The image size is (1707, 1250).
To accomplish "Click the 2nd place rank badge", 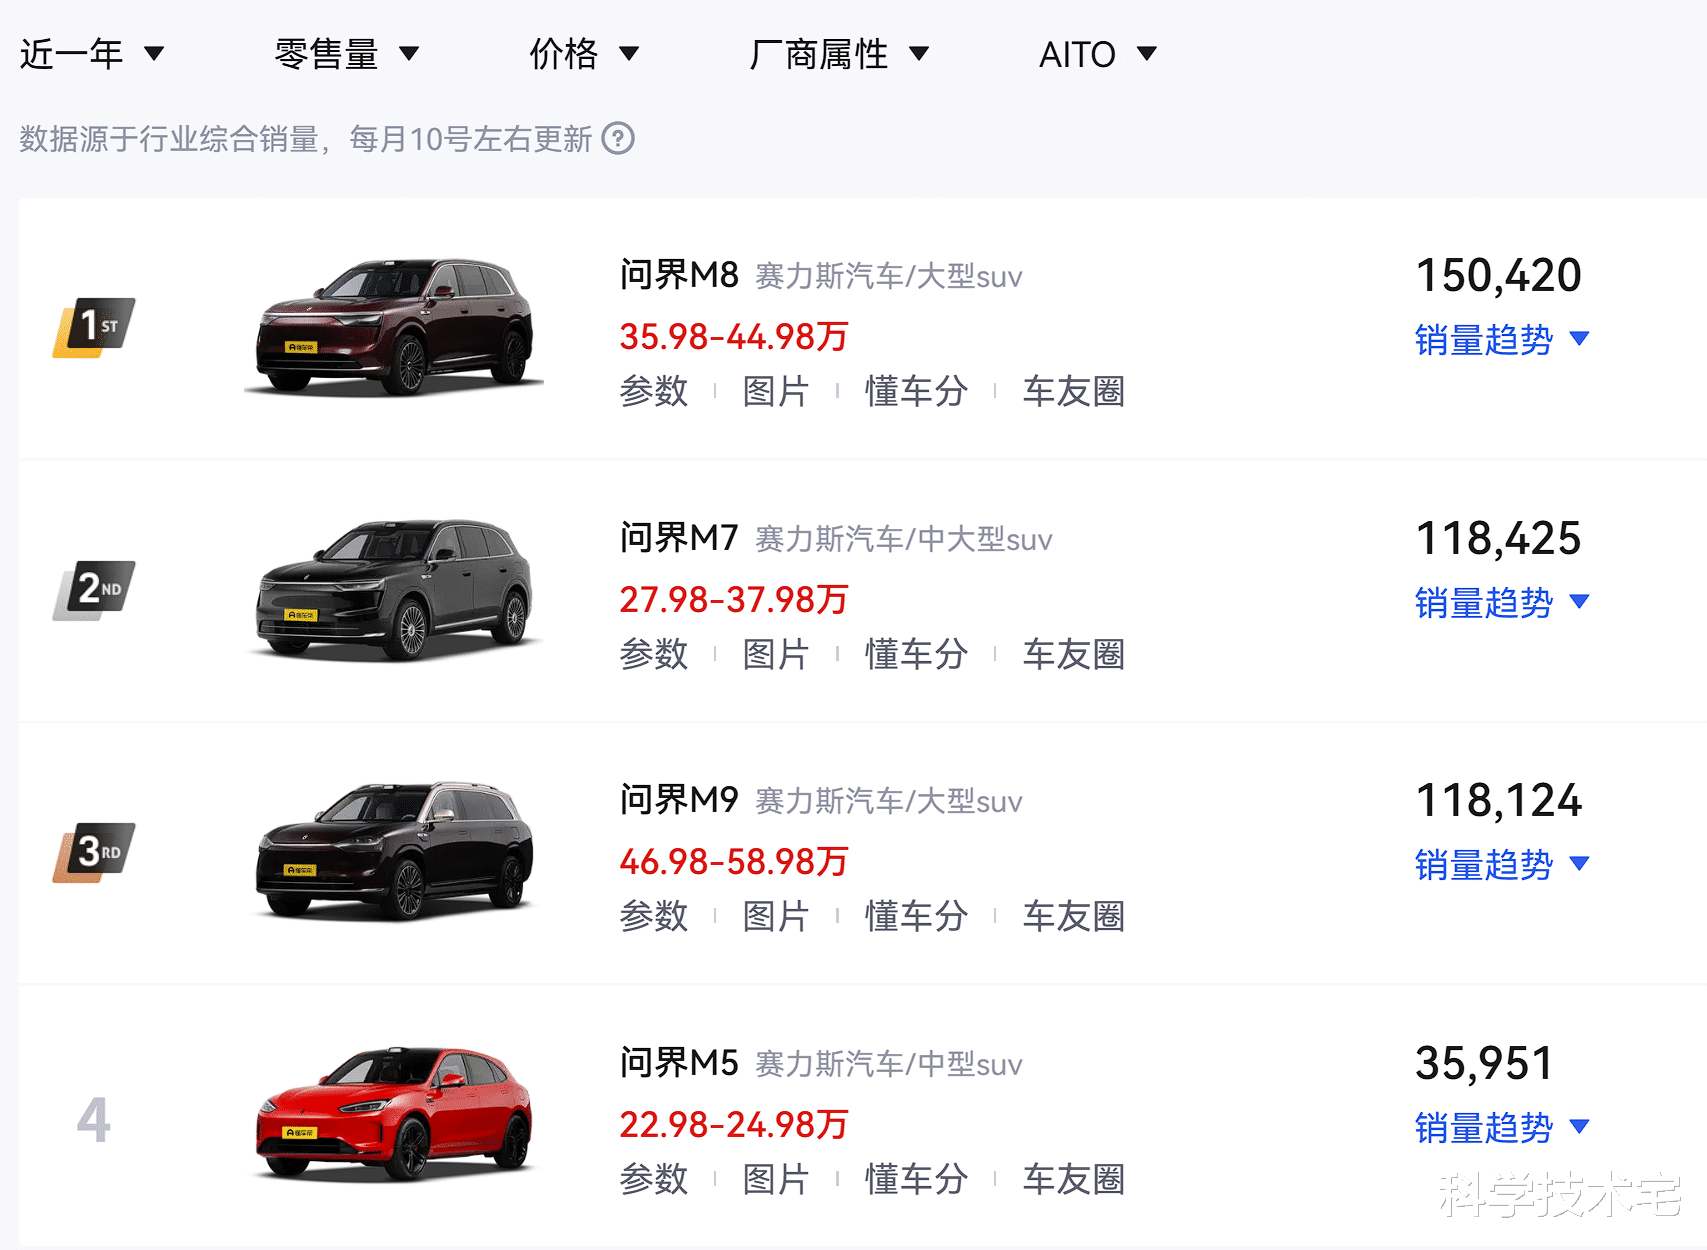I will click(94, 589).
